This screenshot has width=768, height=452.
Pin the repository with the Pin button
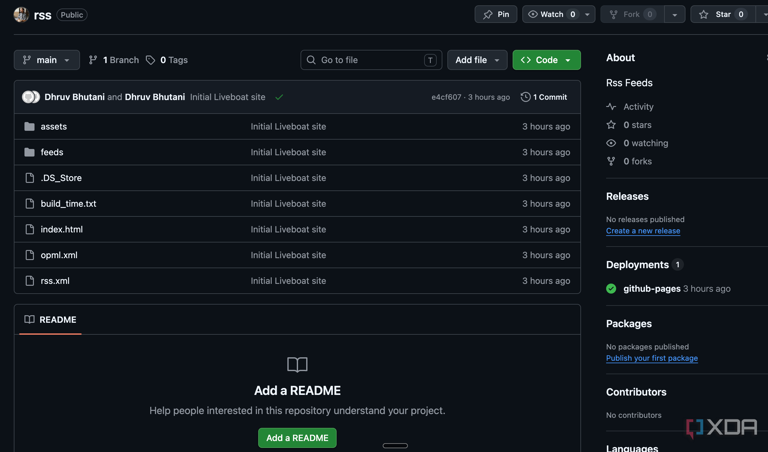pos(496,14)
